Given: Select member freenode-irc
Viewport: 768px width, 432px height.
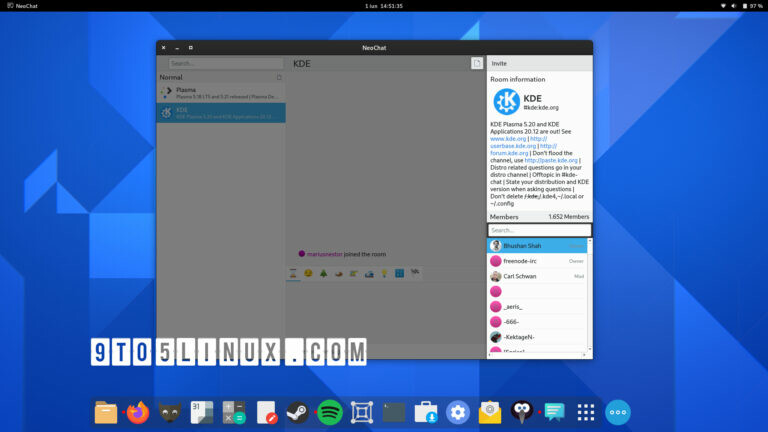Looking at the screenshot, I should (537, 261).
